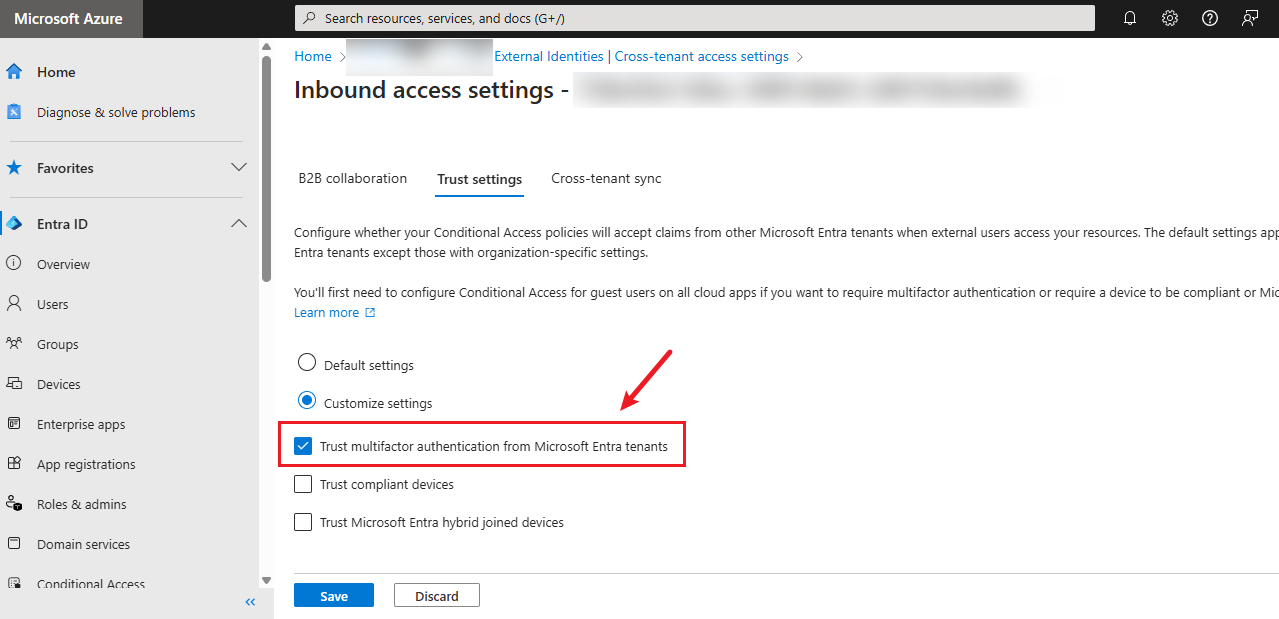1279x619 pixels.
Task: Switch to the B2B collaboration tab
Action: point(353,178)
